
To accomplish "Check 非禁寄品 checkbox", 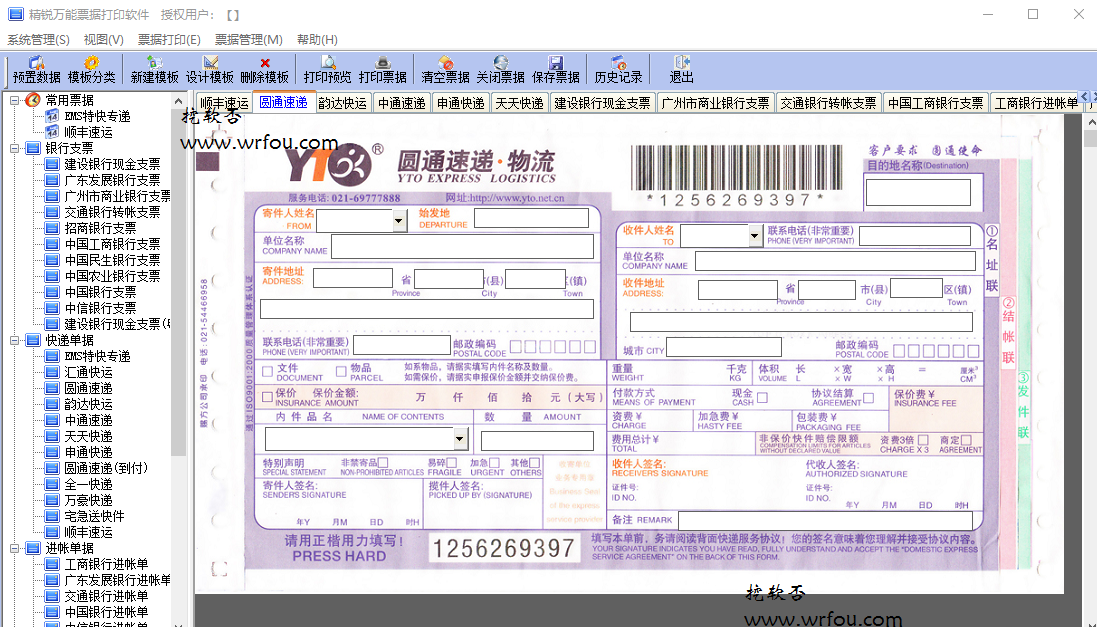I will (383, 463).
